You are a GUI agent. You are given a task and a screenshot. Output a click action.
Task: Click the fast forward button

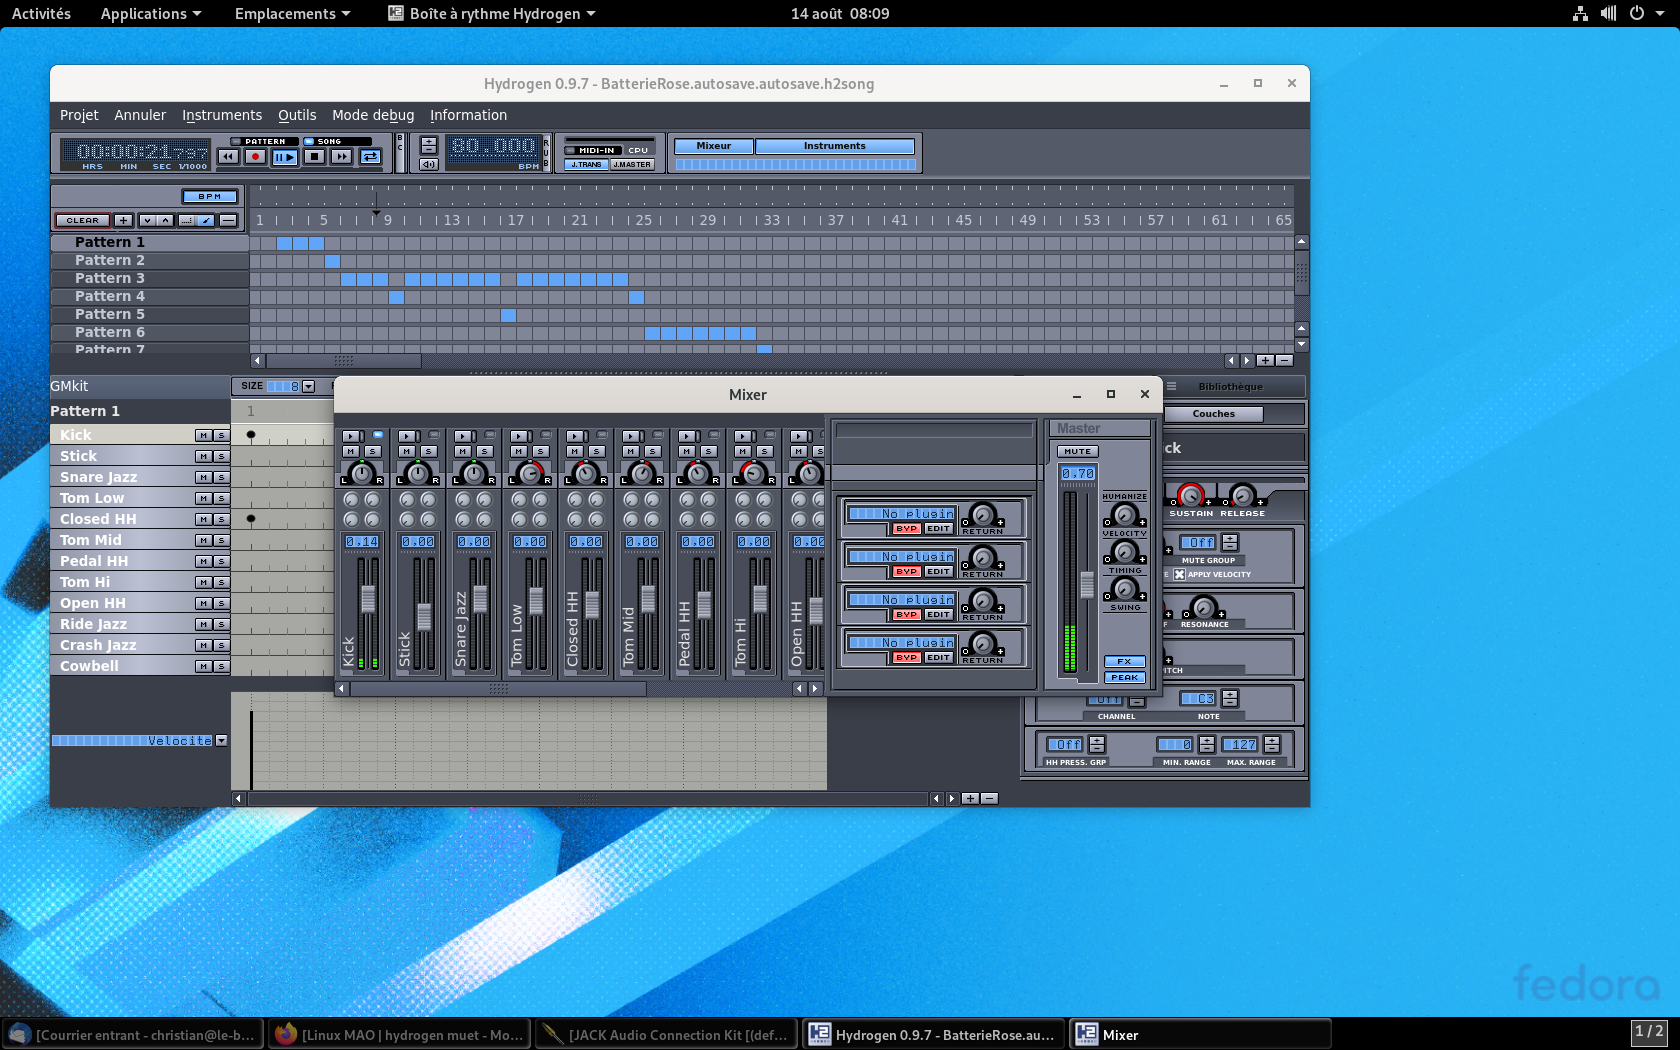[342, 157]
